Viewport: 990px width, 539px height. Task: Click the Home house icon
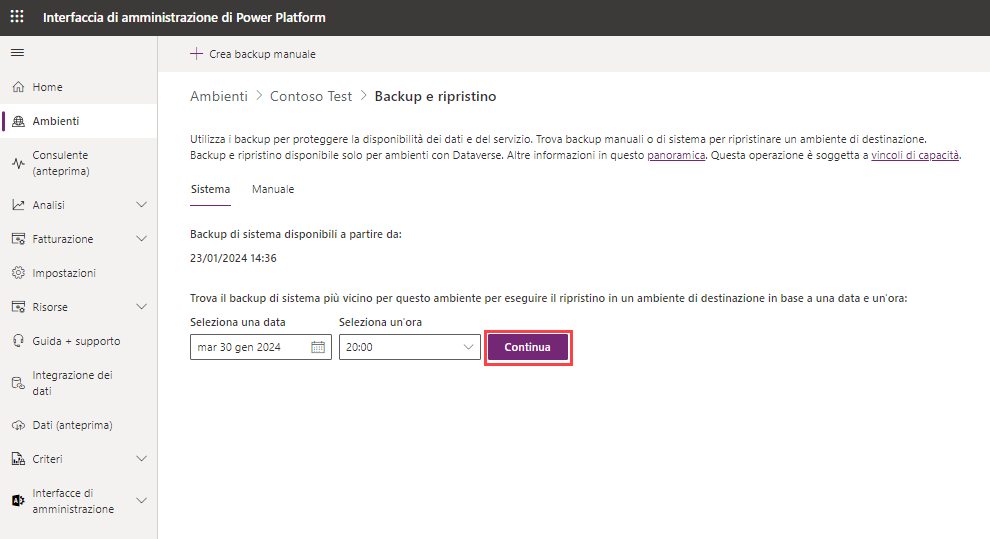[x=18, y=86]
